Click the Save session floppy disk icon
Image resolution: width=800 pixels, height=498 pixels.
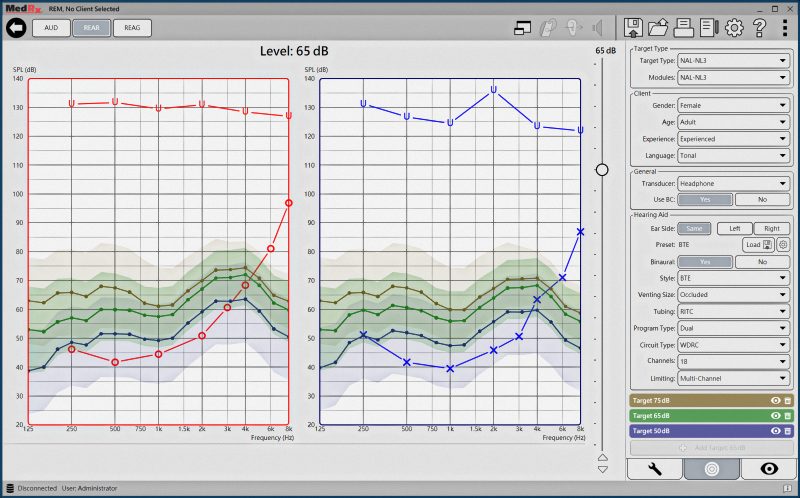[x=632, y=27]
